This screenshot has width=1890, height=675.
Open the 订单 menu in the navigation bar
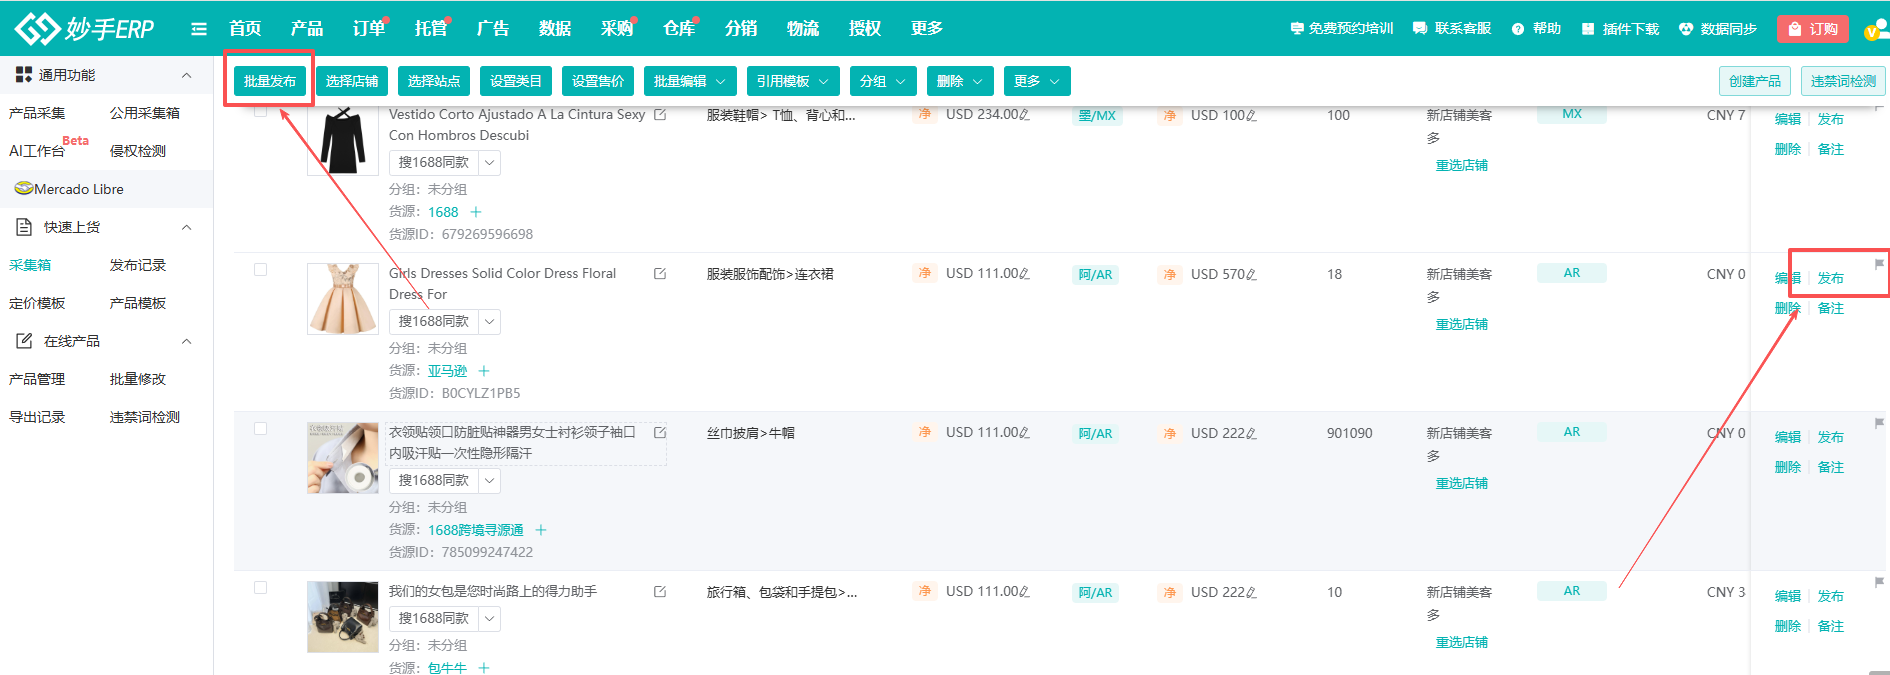[x=369, y=29]
